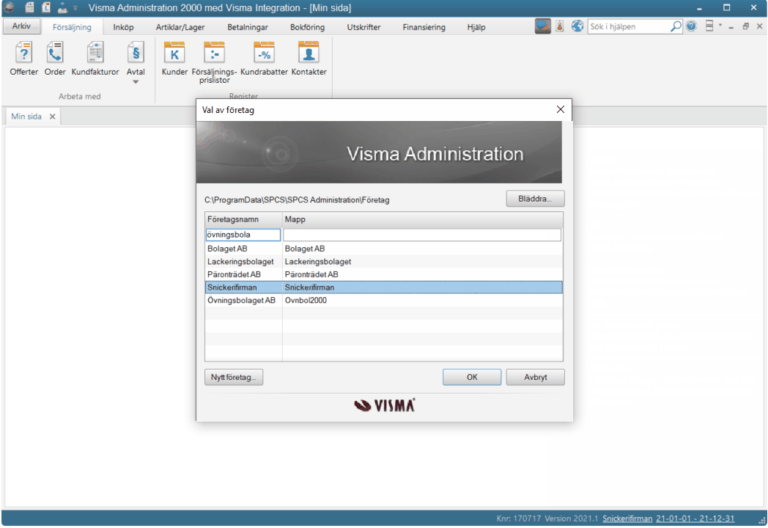Click the window layout icon in toolbar
The width and height of the screenshot is (768, 528).
[x=709, y=26]
